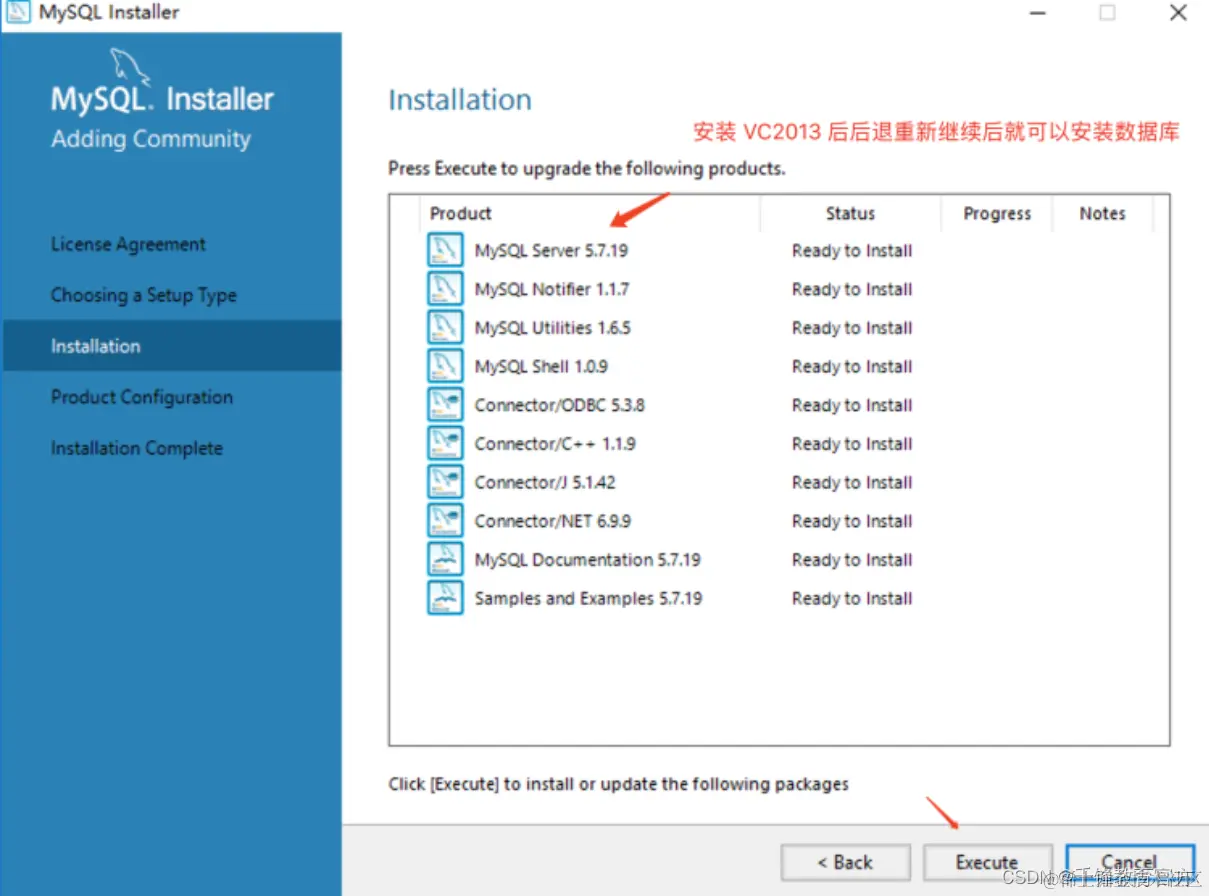Click Ready to Install status for Connector/NET
Image resolution: width=1209 pixels, height=896 pixels.
852,521
